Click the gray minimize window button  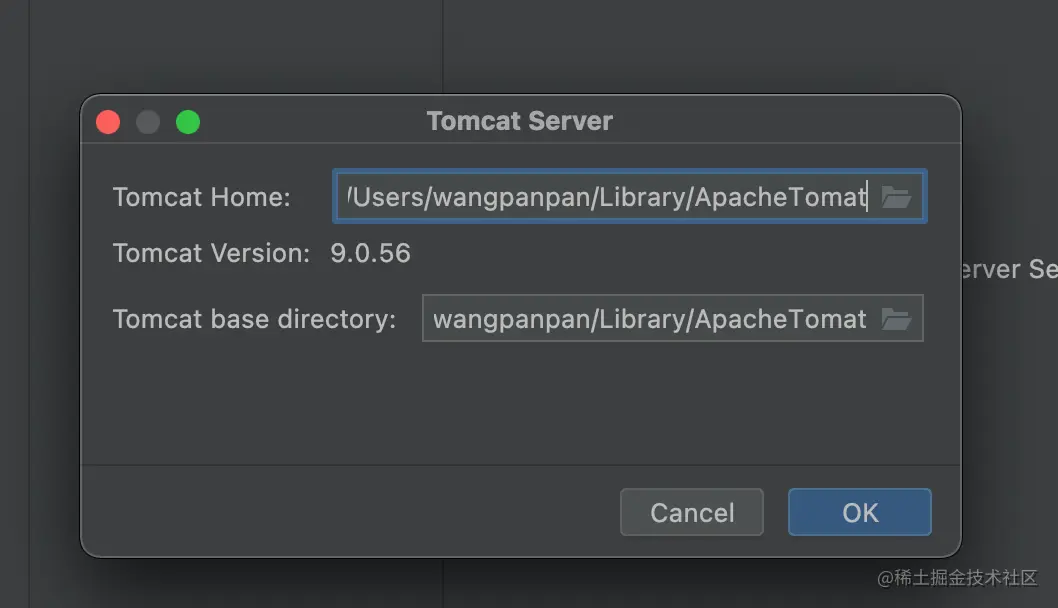click(x=148, y=122)
